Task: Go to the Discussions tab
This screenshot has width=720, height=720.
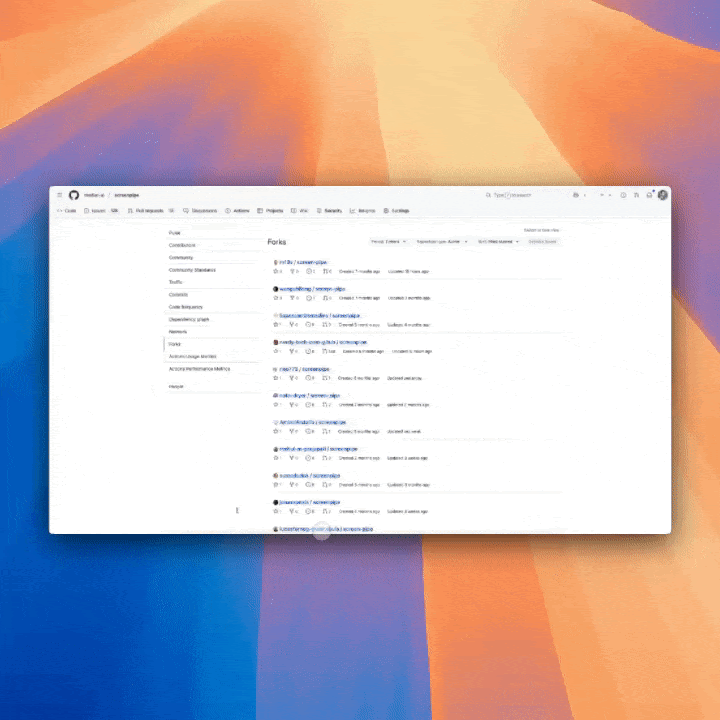Action: click(201, 211)
